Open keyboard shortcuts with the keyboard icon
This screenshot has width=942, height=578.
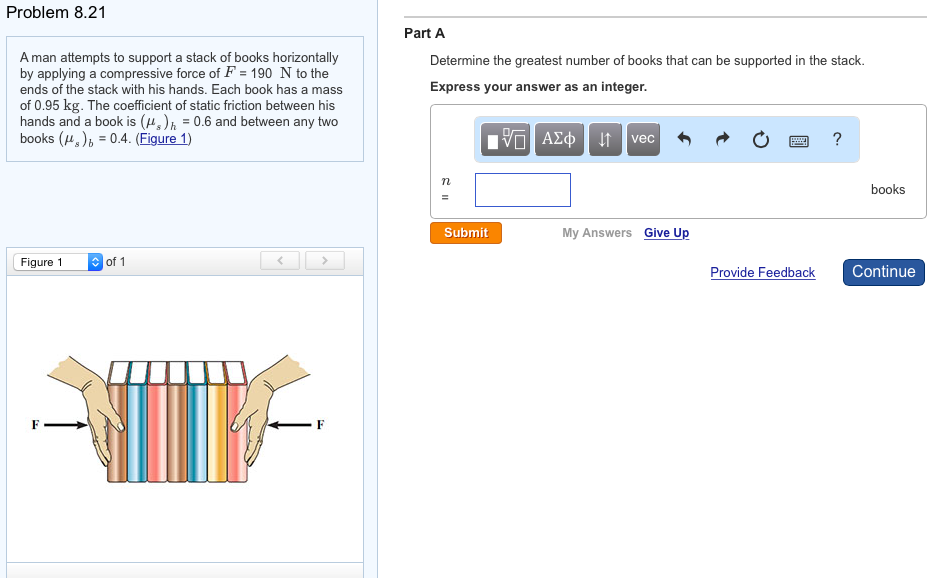(798, 140)
